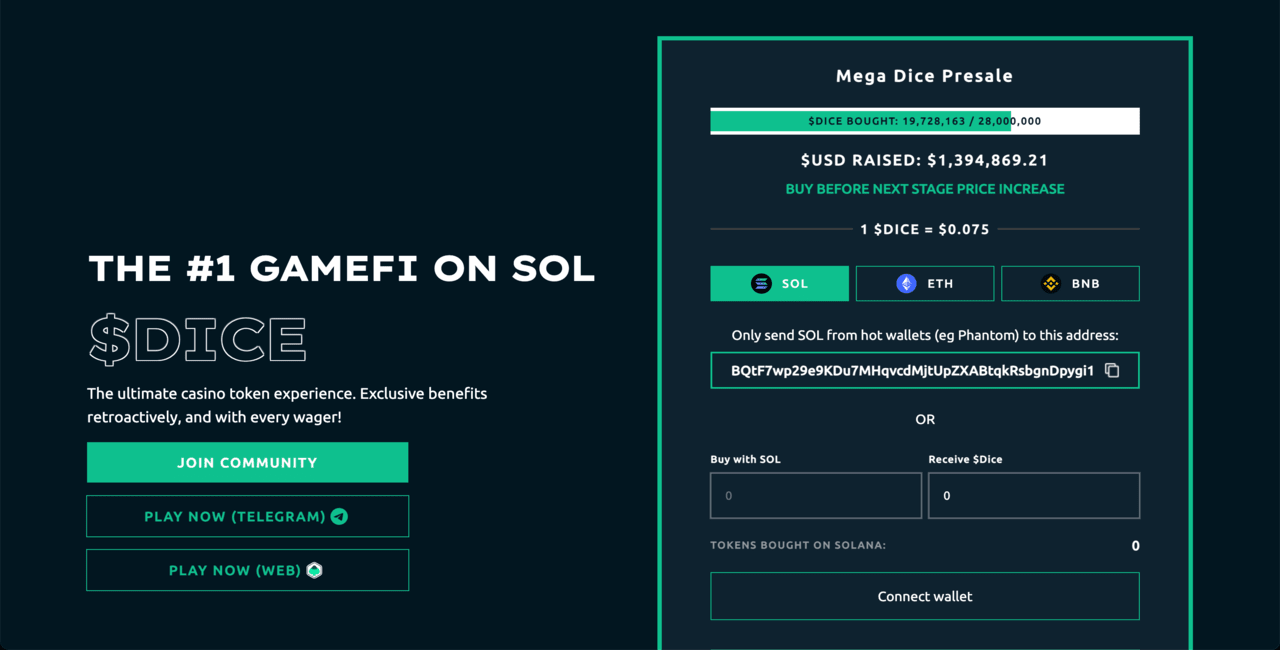Click the Ethereum logo icon
This screenshot has height=650, width=1280.
pyautogui.click(x=906, y=284)
